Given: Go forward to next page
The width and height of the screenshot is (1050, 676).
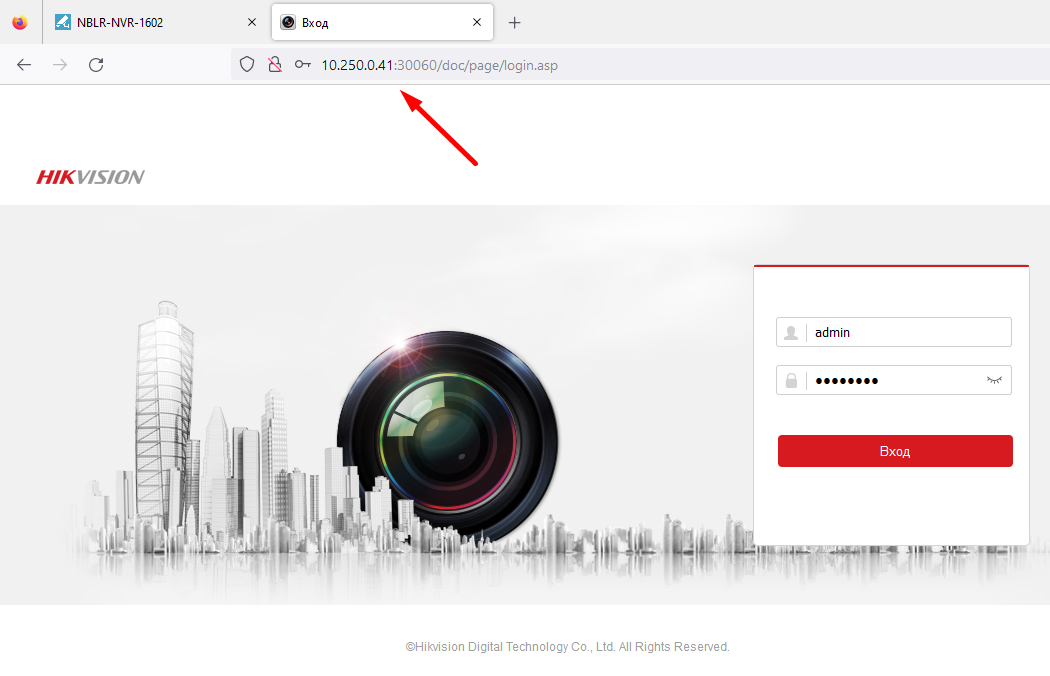Looking at the screenshot, I should (x=60, y=65).
